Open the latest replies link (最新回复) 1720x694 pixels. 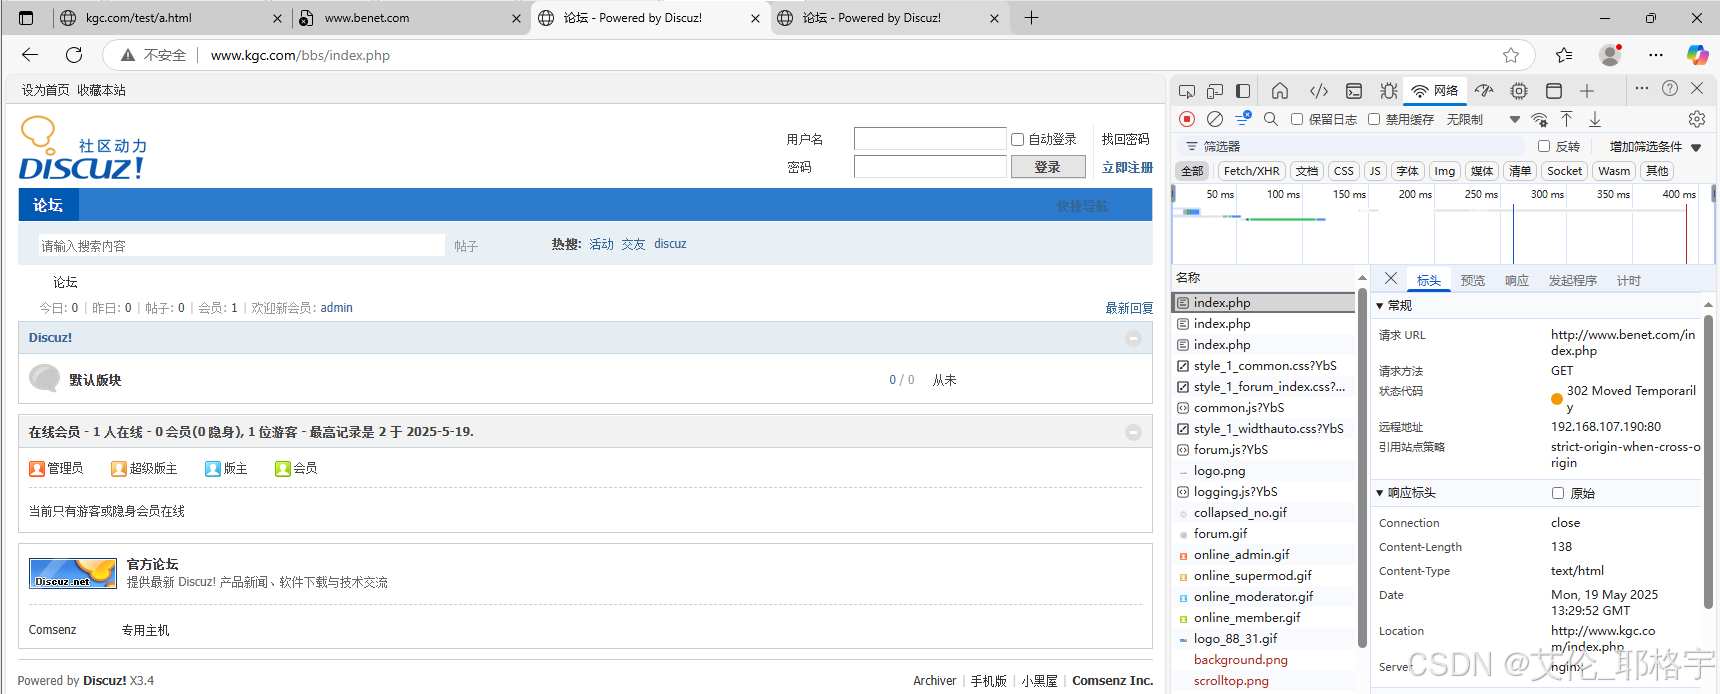tap(1129, 308)
